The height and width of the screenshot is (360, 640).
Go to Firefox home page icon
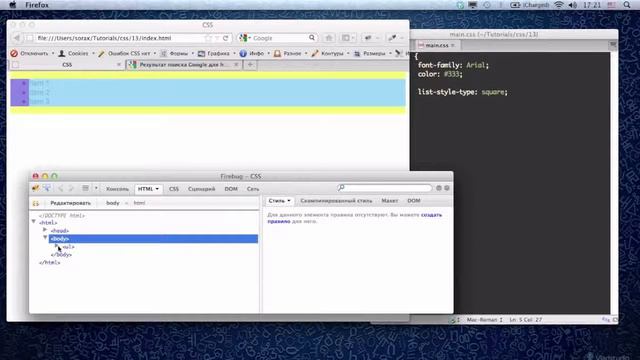329,38
